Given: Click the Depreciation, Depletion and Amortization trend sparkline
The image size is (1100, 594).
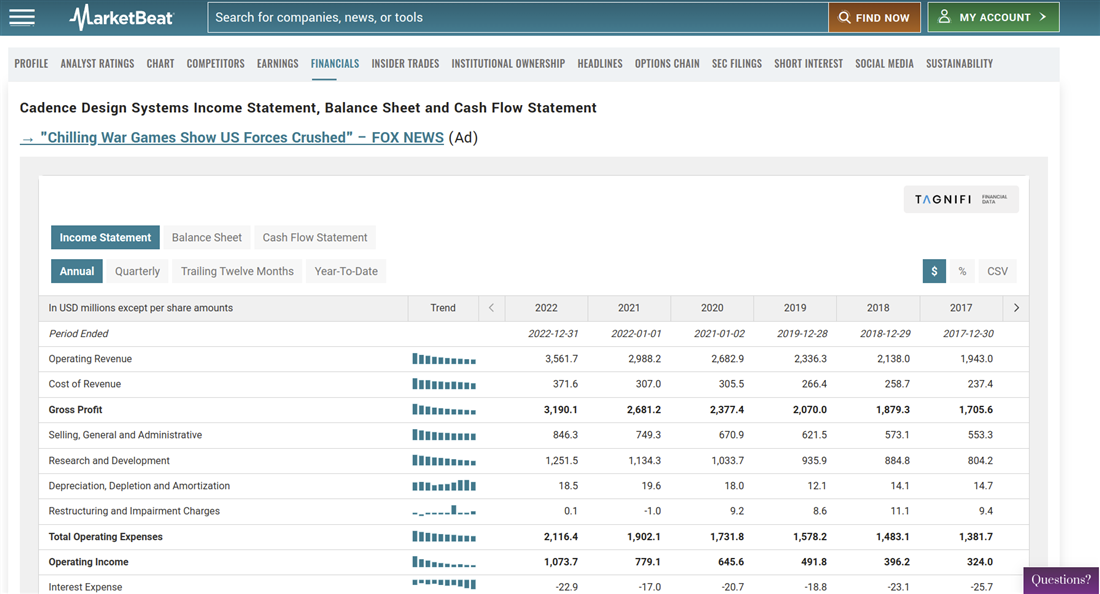Looking at the screenshot, I should [x=443, y=486].
